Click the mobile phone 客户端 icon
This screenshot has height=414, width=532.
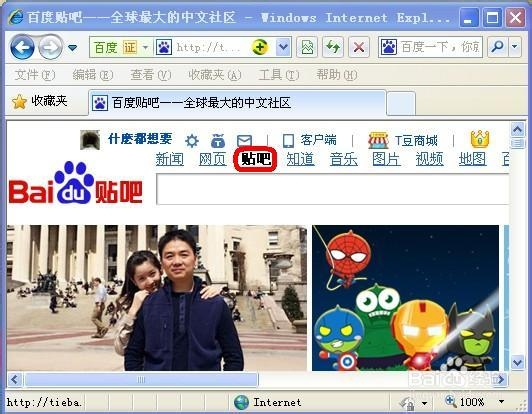pyautogui.click(x=288, y=140)
